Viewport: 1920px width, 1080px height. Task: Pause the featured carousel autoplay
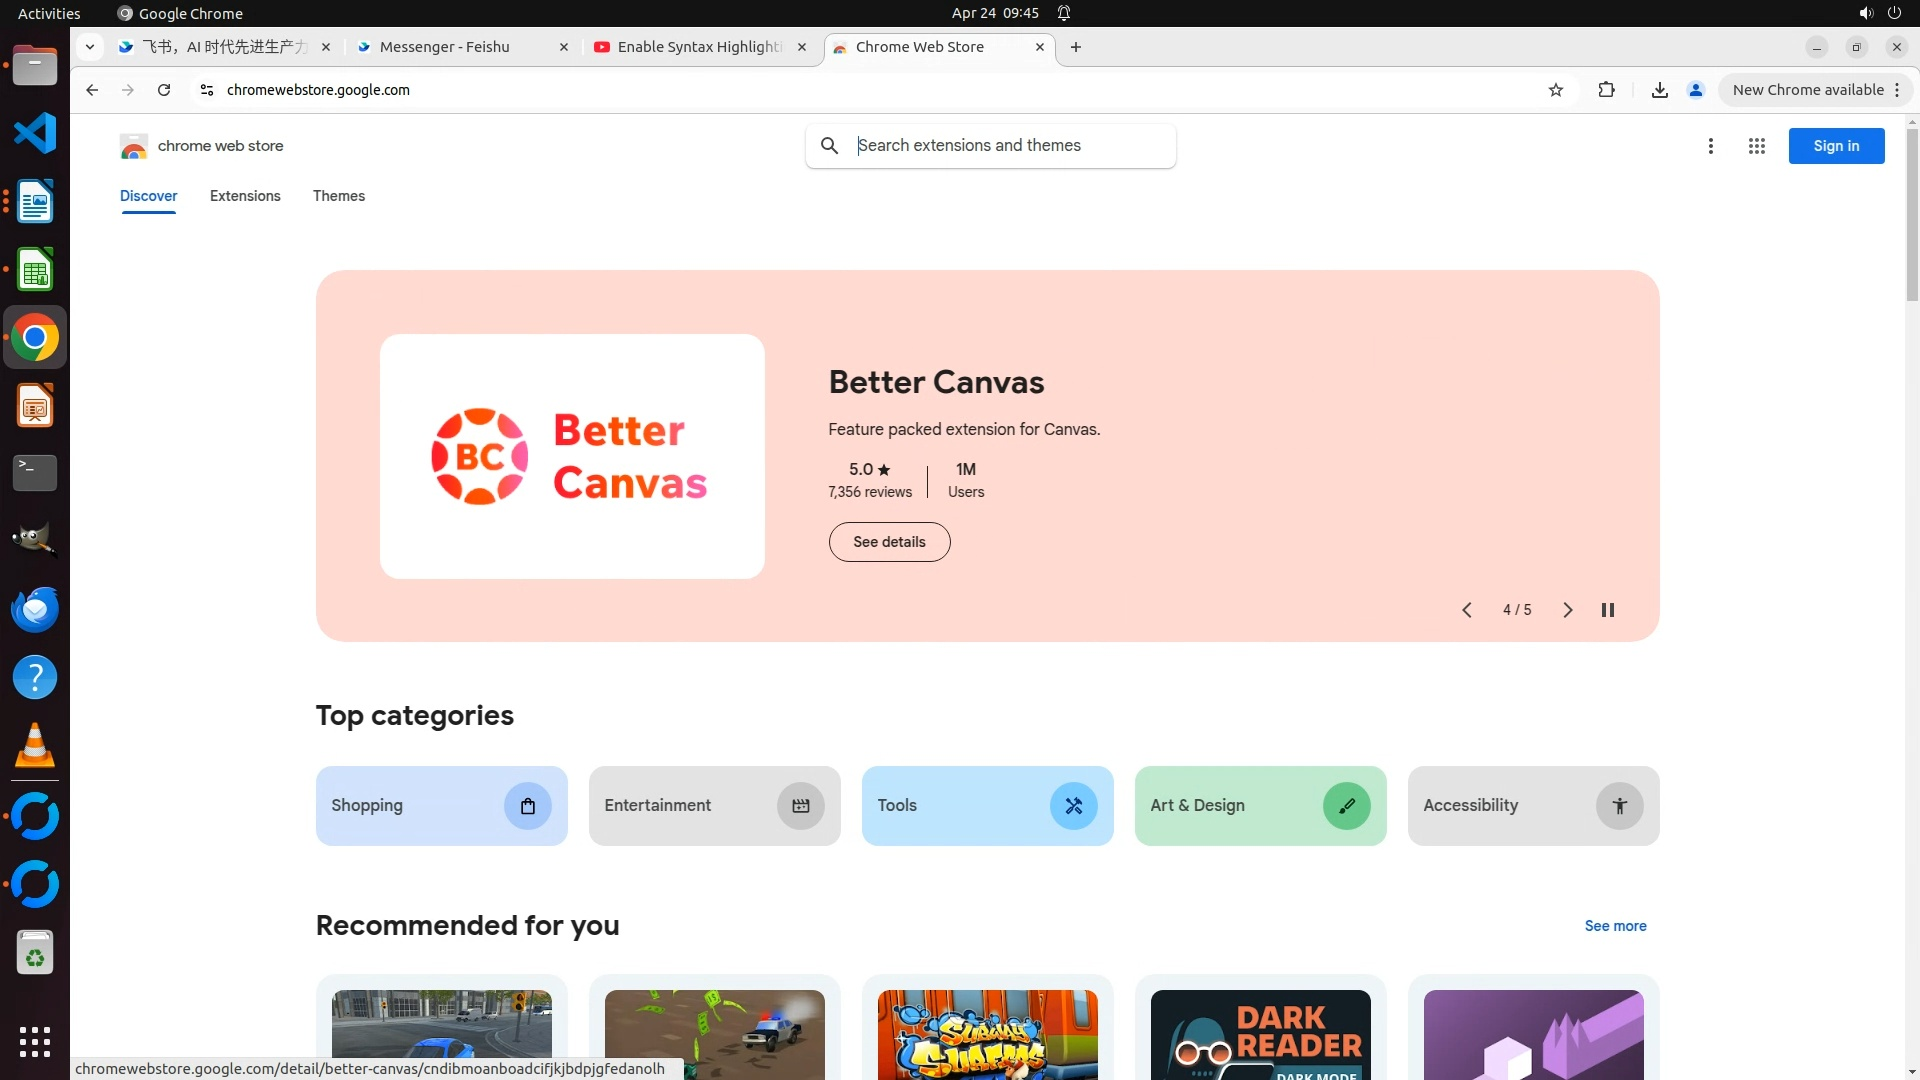click(x=1607, y=610)
